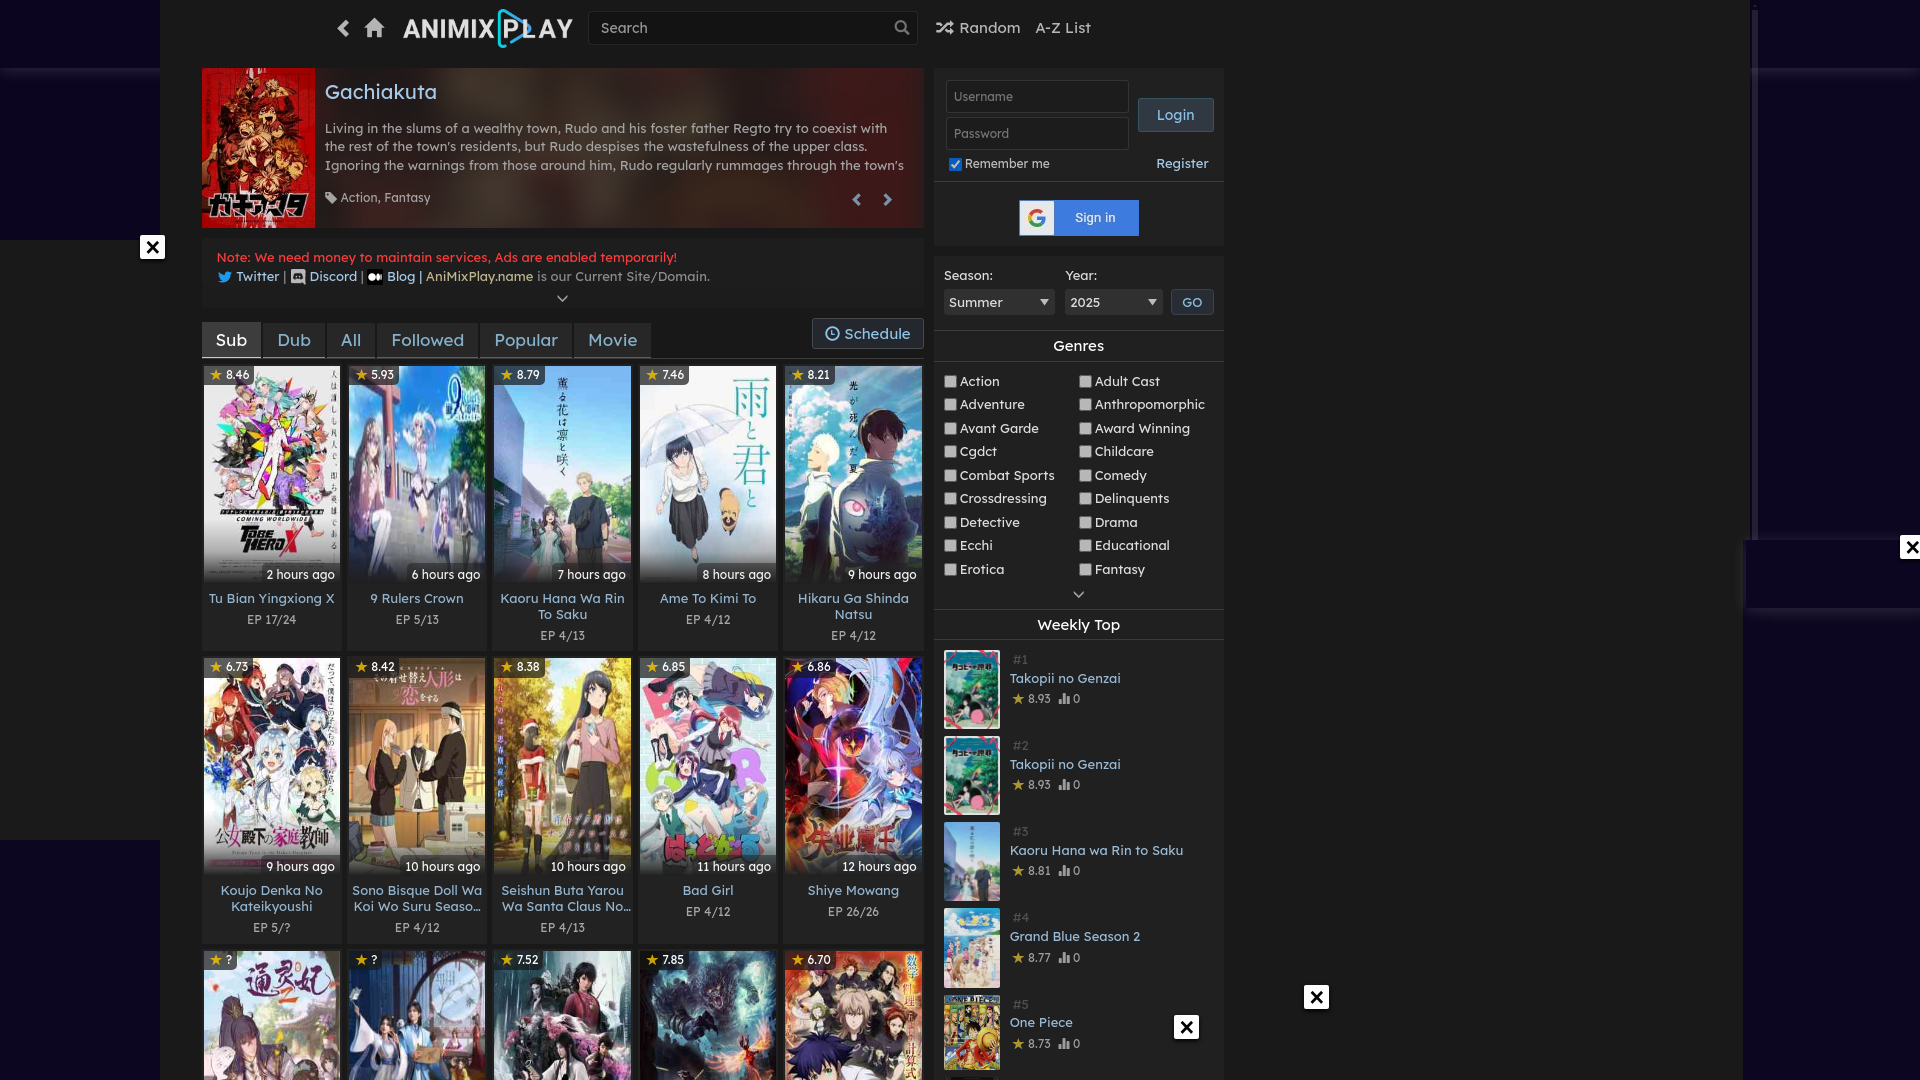1920x1080 pixels.
Task: Focus the Search input field
Action: 741,28
